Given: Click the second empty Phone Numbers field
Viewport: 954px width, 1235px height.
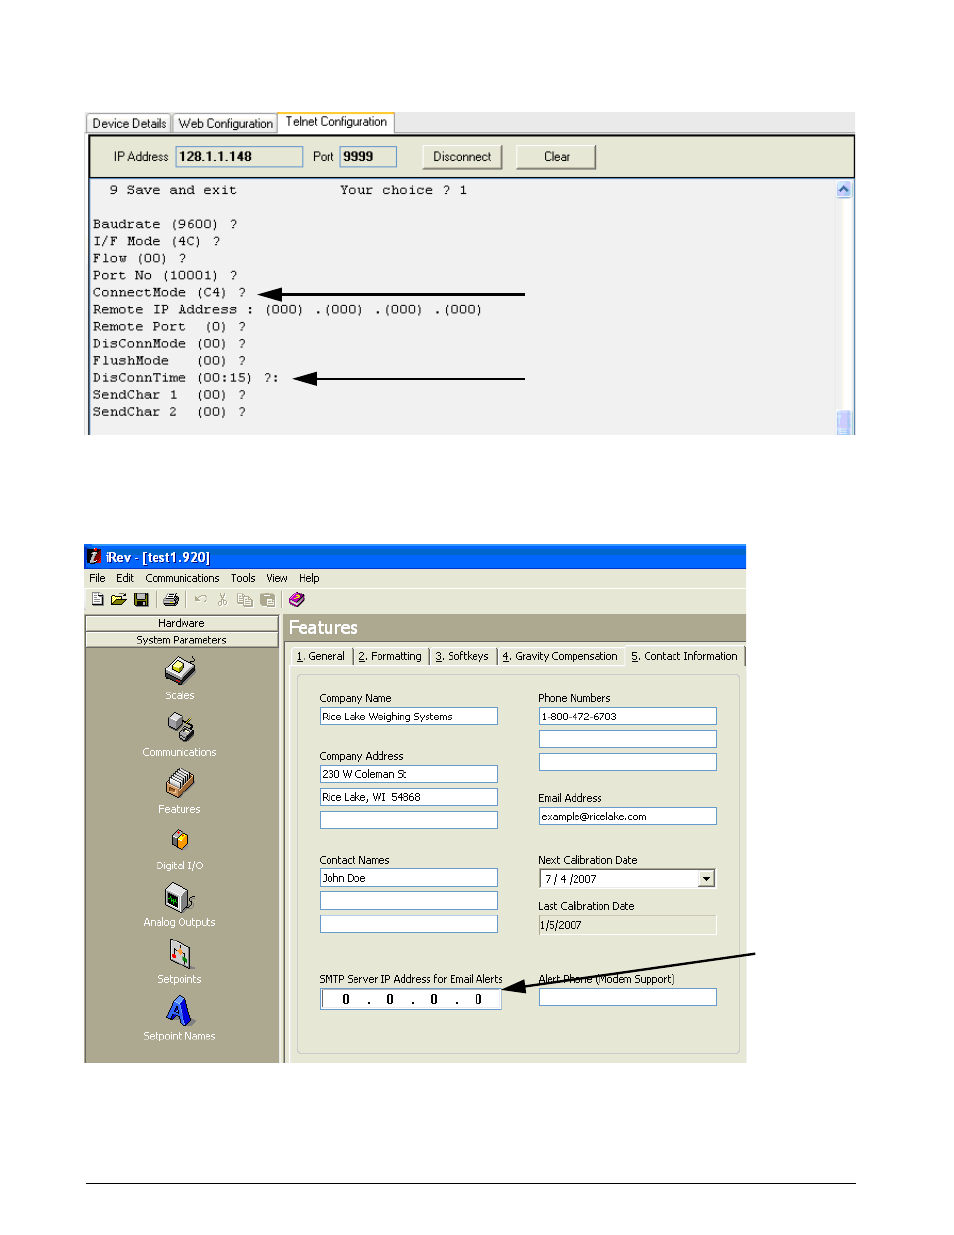Looking at the screenshot, I should click(628, 739).
